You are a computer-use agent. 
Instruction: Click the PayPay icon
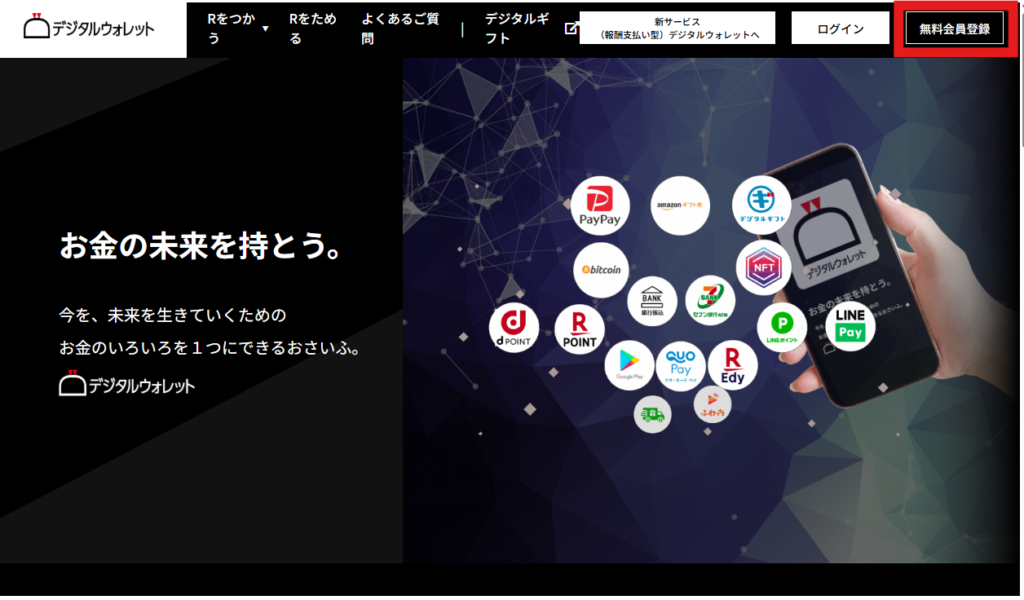600,205
